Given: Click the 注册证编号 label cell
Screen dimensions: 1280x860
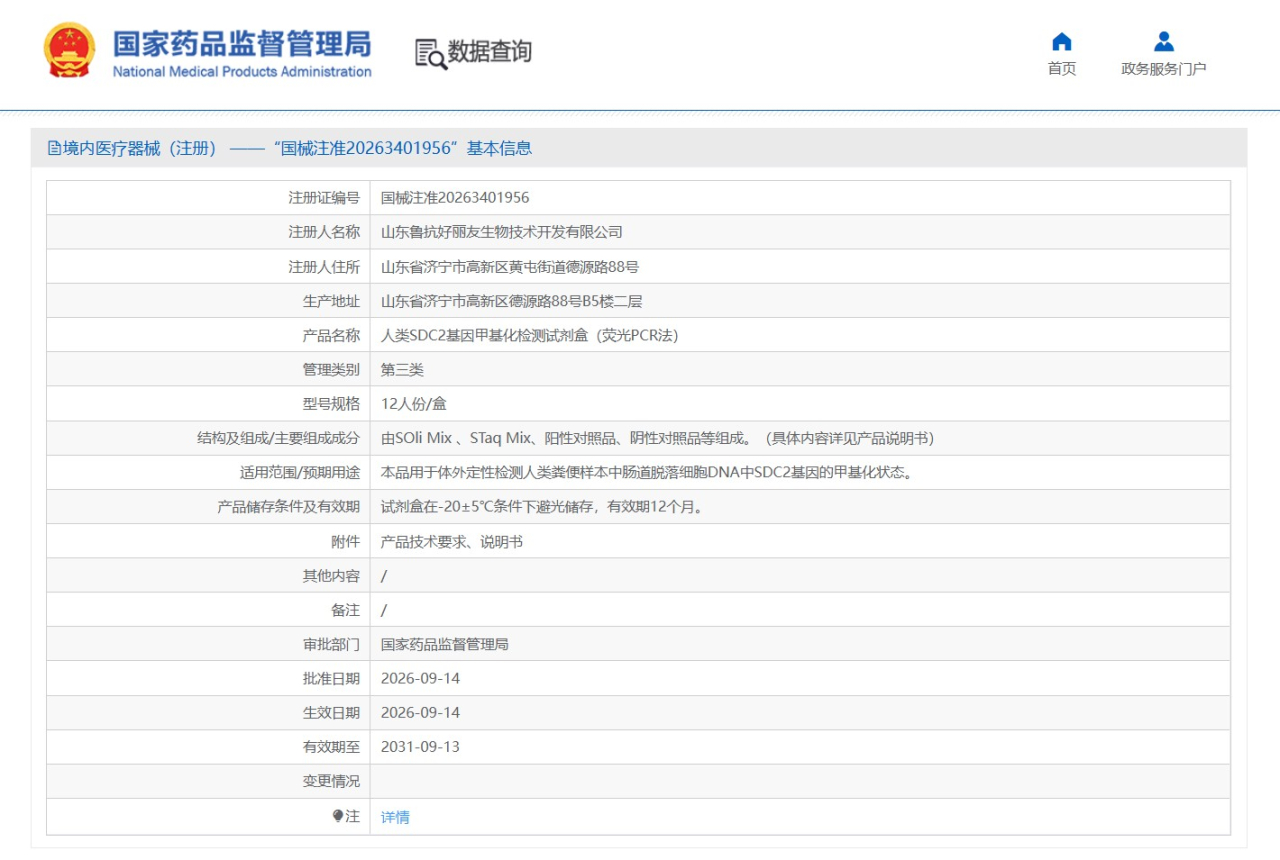Looking at the screenshot, I should click(208, 198).
